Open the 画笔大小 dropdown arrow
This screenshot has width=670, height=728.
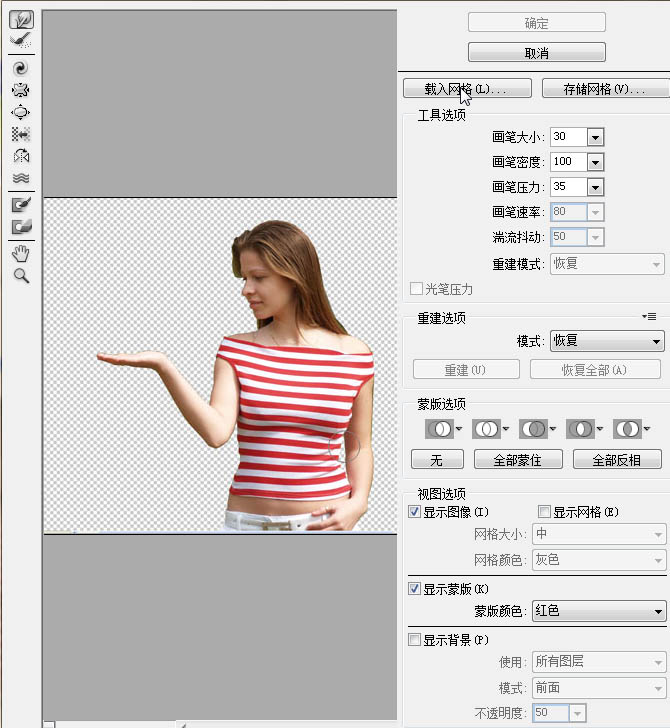pyautogui.click(x=595, y=137)
